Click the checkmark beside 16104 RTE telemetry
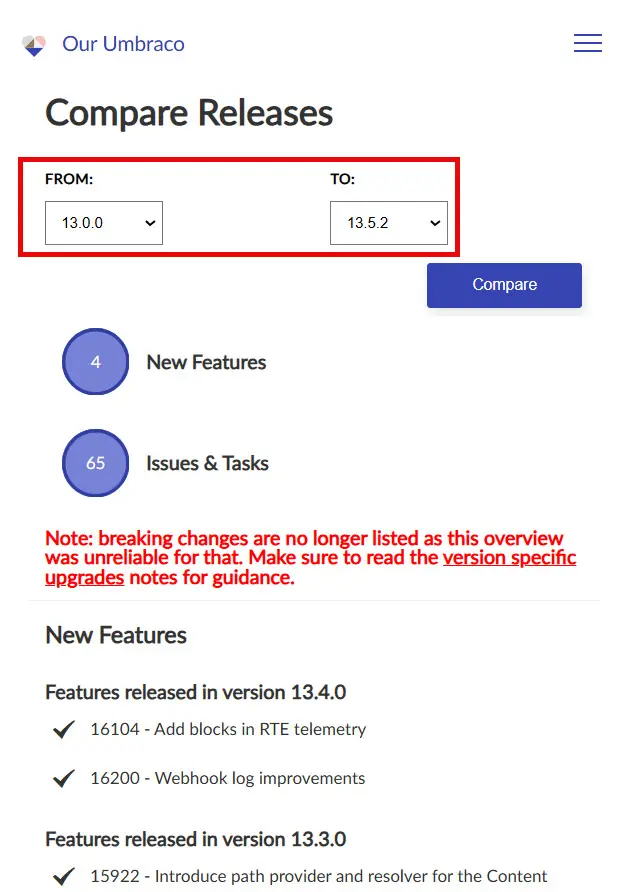The width and height of the screenshot is (626, 892). point(63,730)
